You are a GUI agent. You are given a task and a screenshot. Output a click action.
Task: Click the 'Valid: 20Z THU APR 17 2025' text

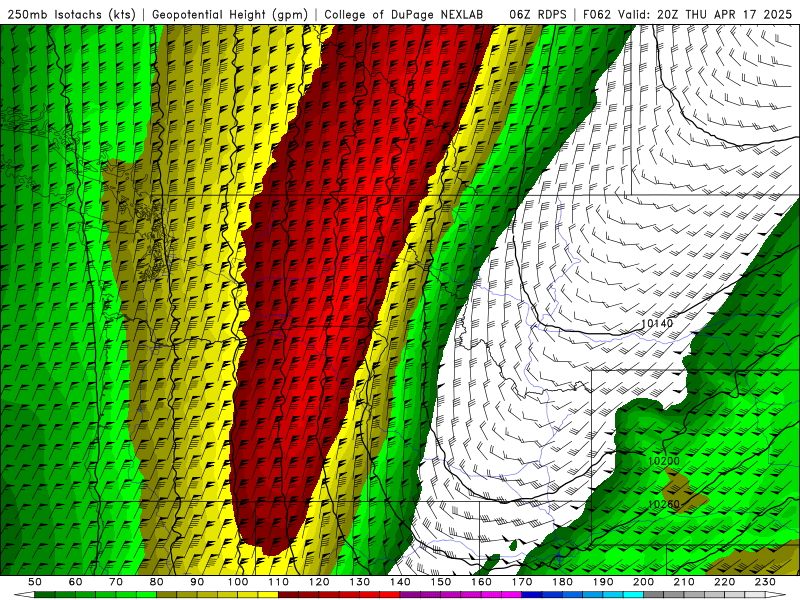(705, 14)
